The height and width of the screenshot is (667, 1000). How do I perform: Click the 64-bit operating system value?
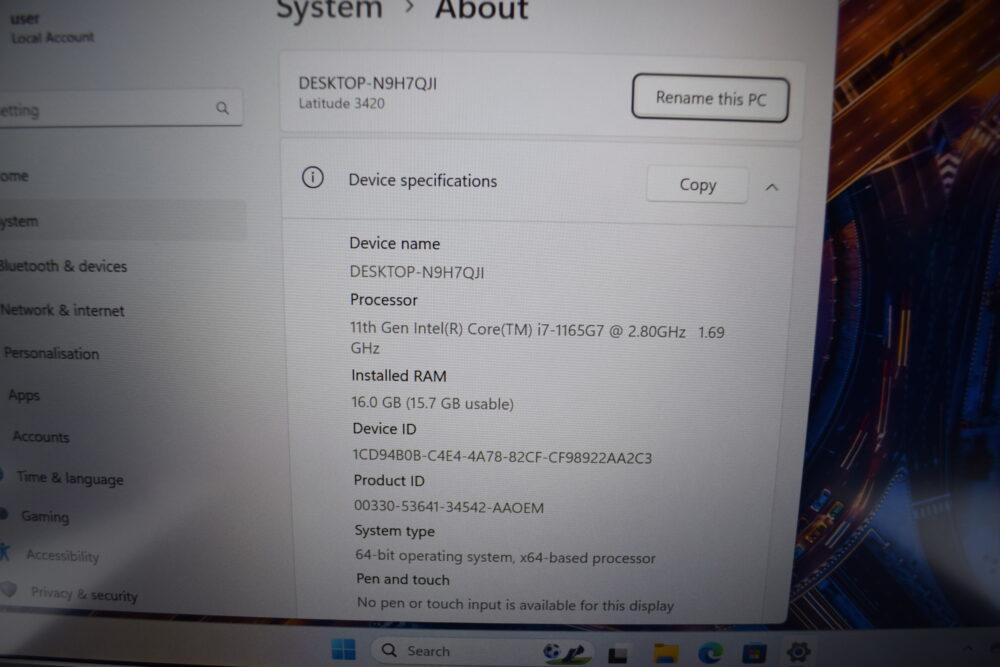[x=505, y=557]
